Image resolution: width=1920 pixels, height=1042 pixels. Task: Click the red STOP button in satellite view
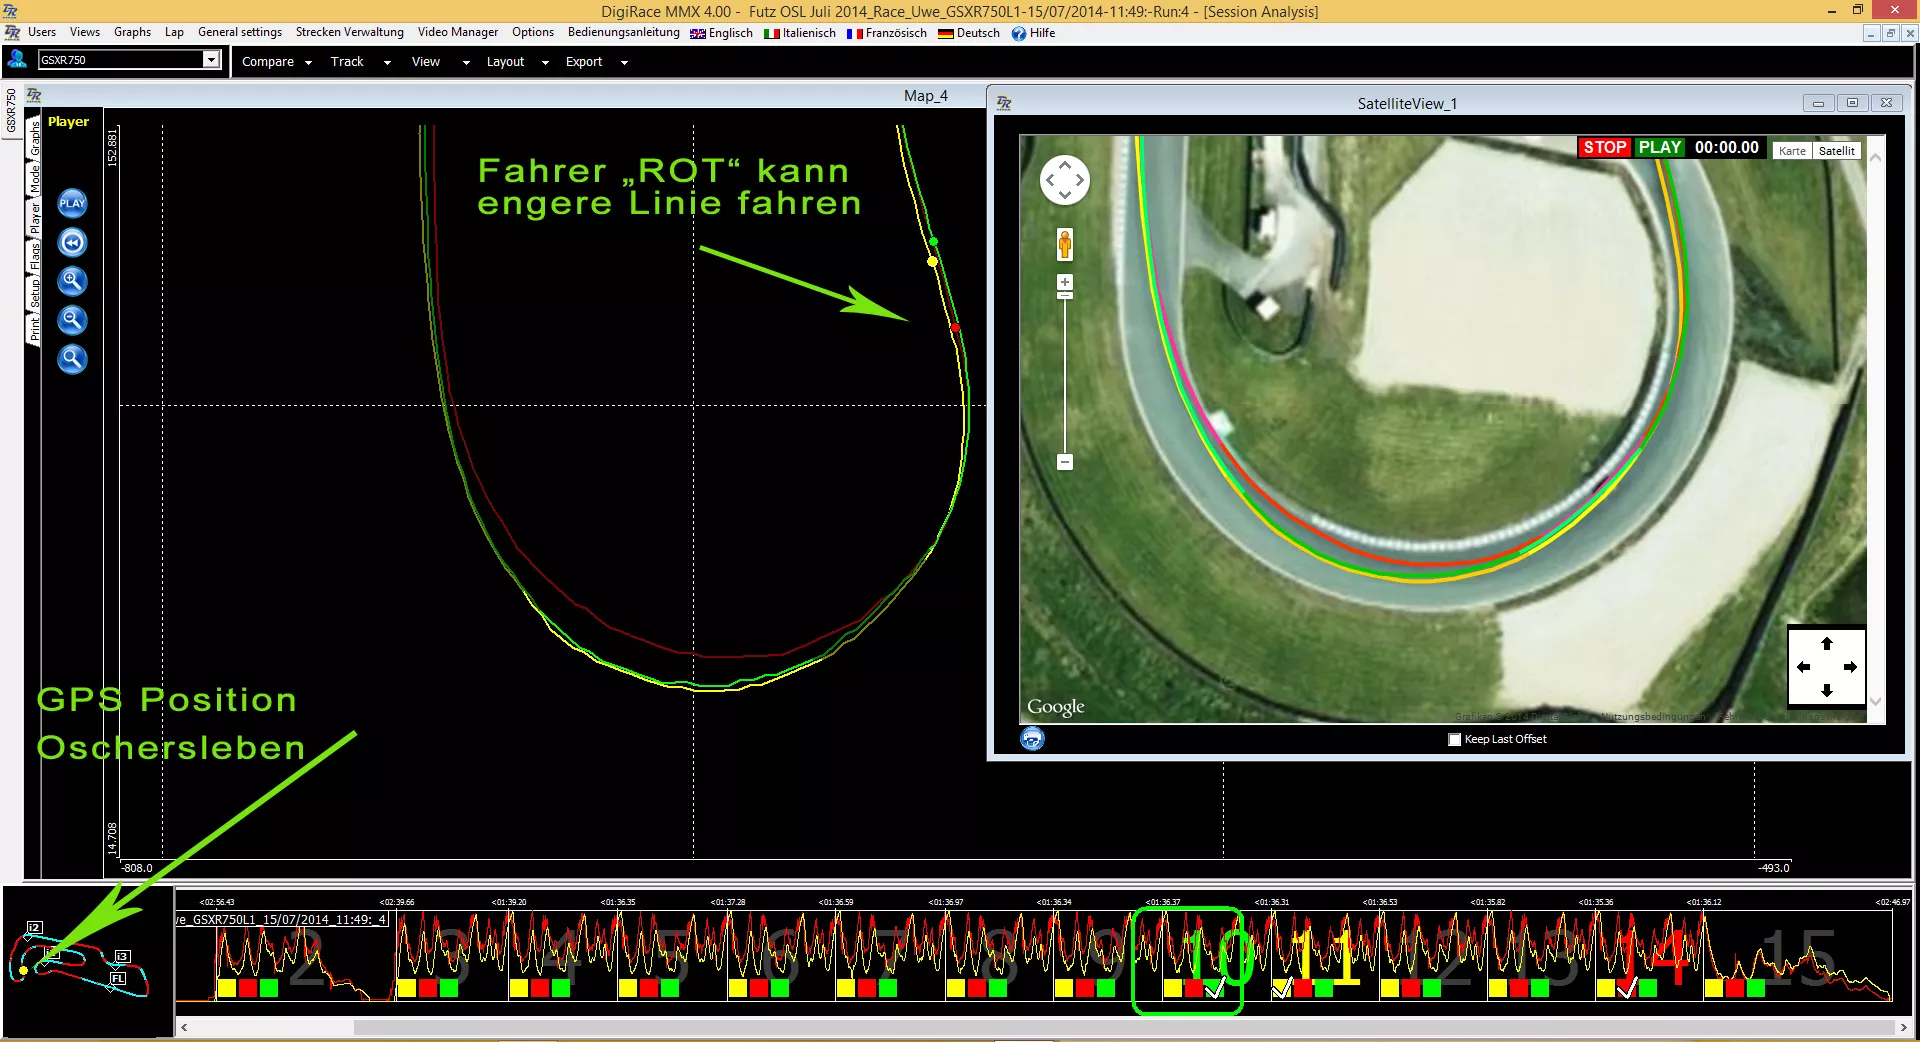(1604, 147)
